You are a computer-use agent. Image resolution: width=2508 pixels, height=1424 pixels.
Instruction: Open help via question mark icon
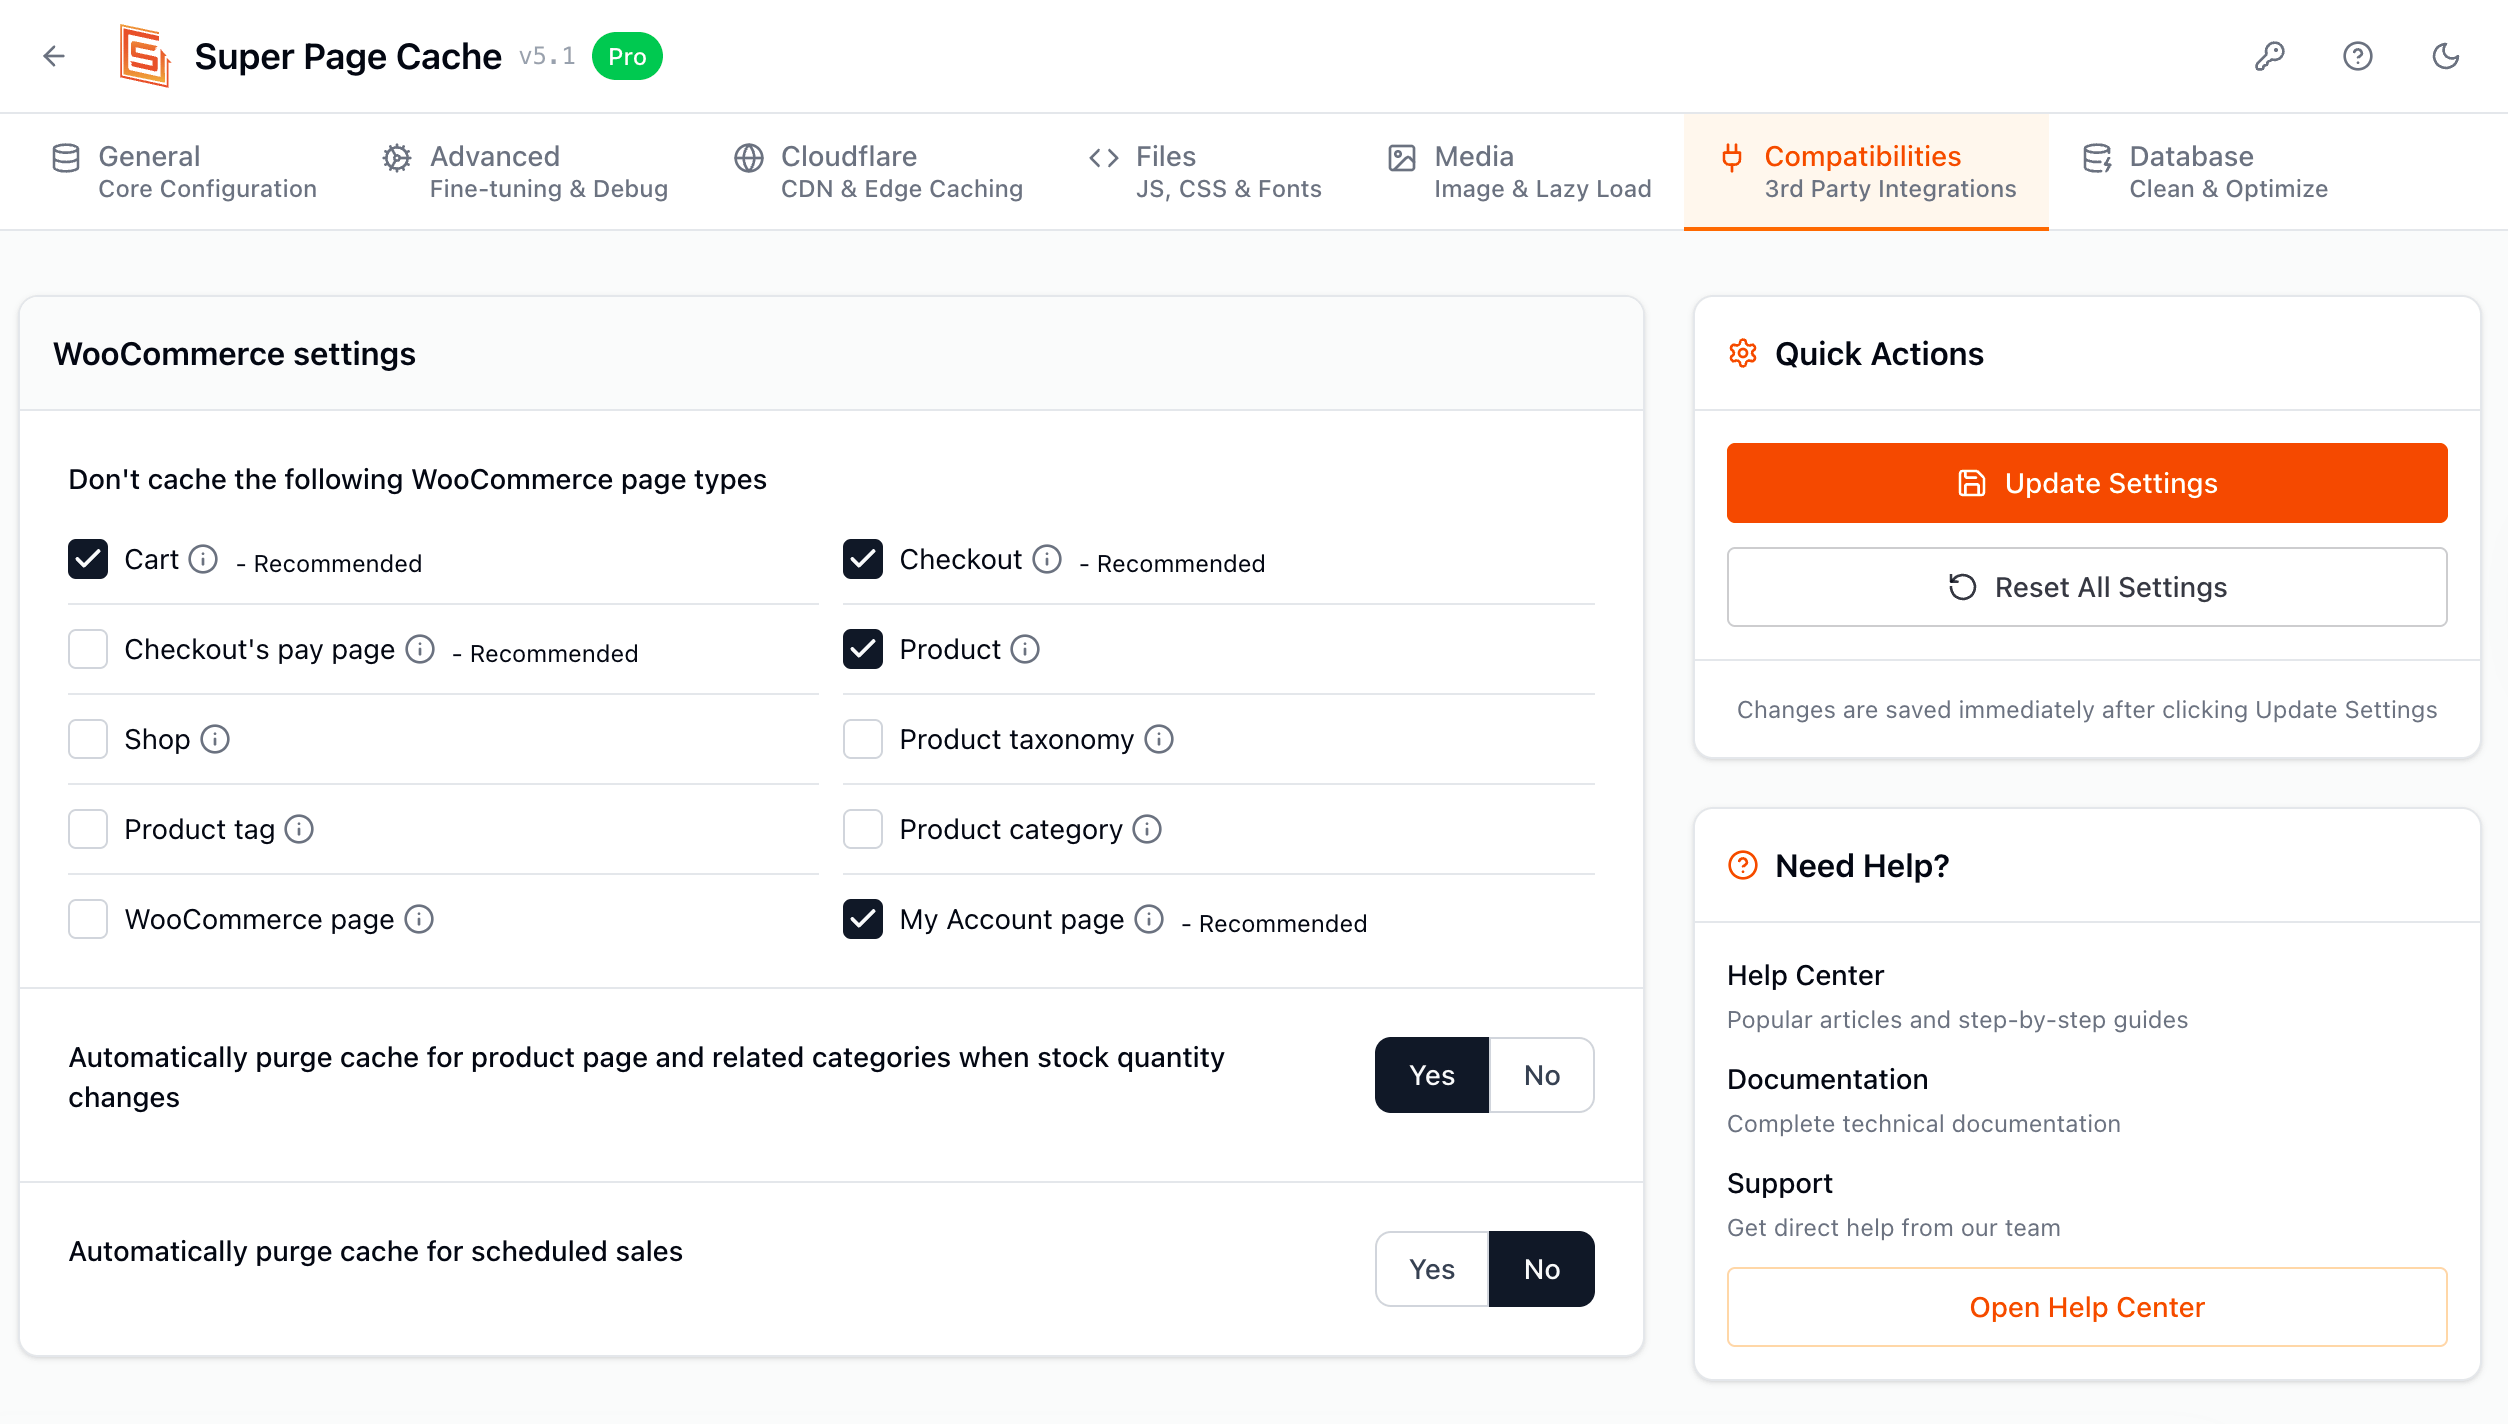coord(2357,56)
